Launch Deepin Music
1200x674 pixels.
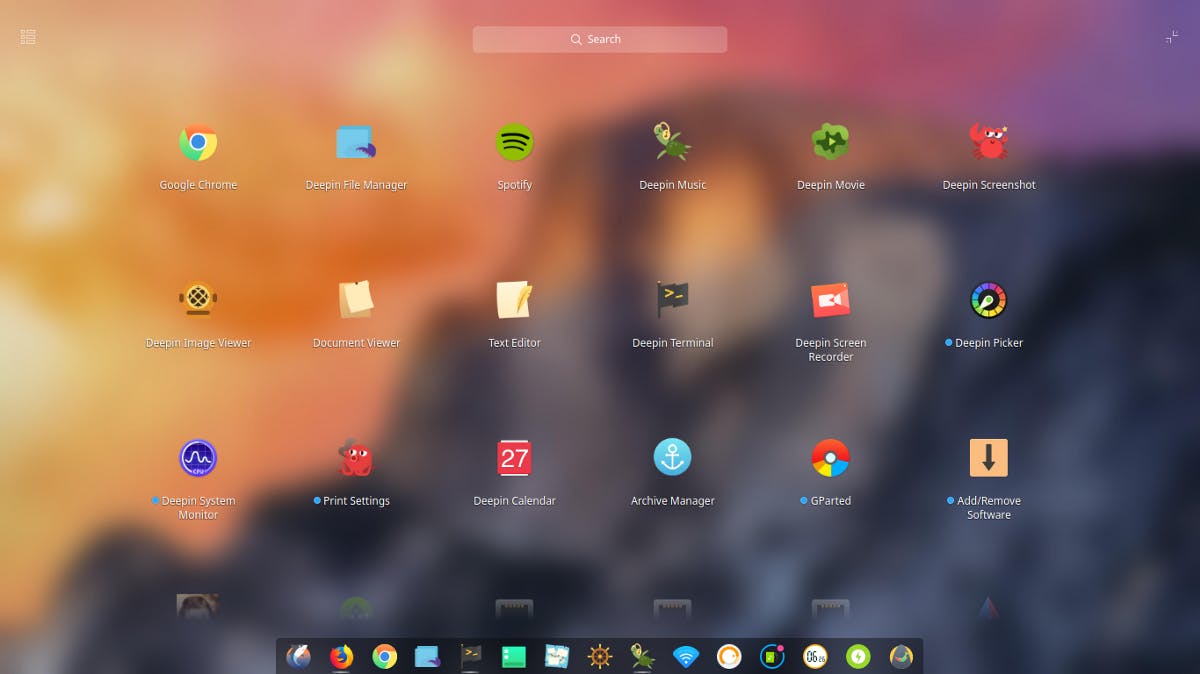tap(672, 142)
